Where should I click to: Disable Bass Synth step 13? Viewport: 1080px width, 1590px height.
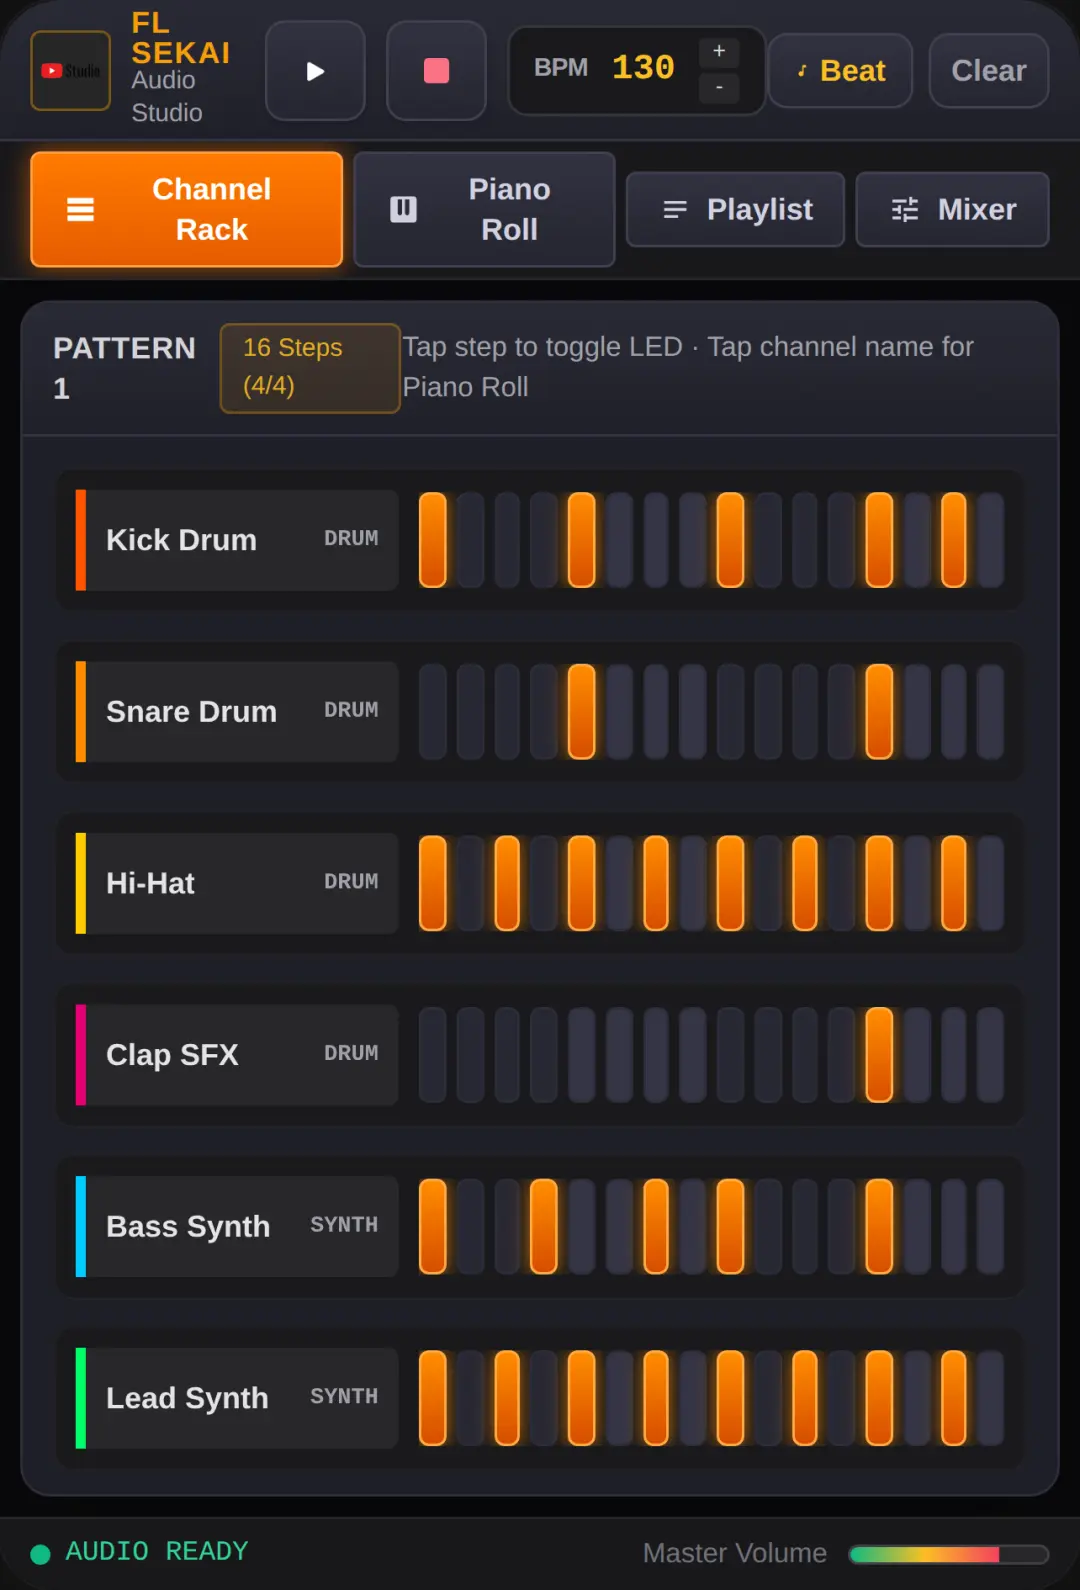click(x=880, y=1226)
